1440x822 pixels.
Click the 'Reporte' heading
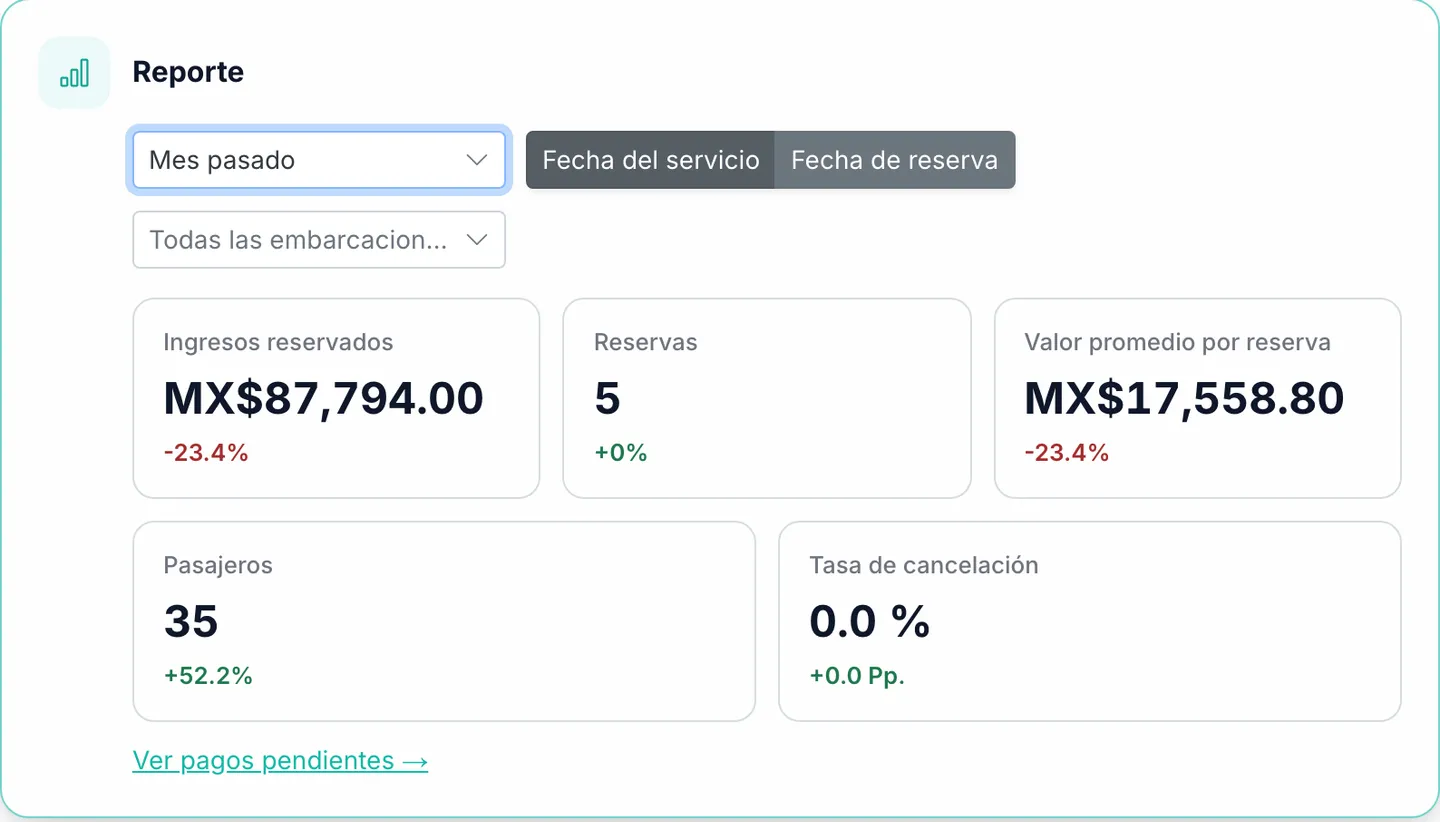[x=188, y=73]
